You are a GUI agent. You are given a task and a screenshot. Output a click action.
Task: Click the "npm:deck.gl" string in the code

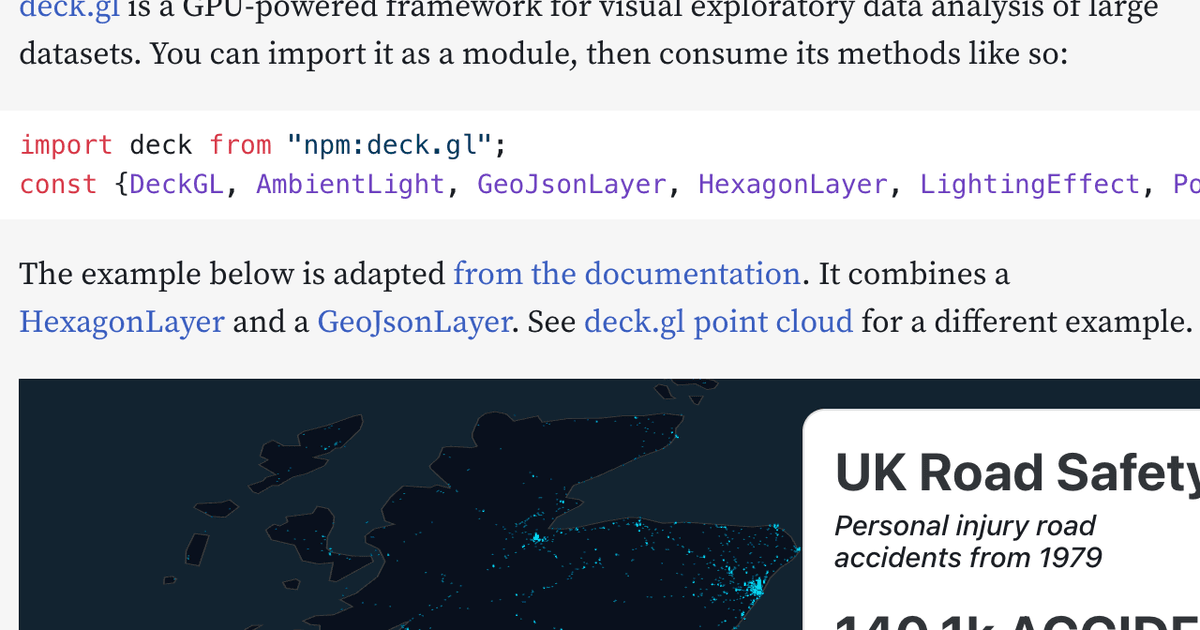[x=389, y=145]
